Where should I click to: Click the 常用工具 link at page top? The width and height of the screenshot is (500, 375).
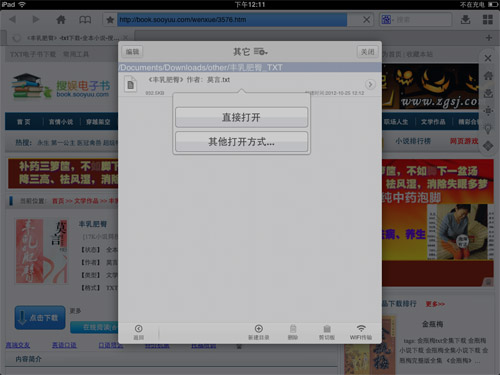76,54
